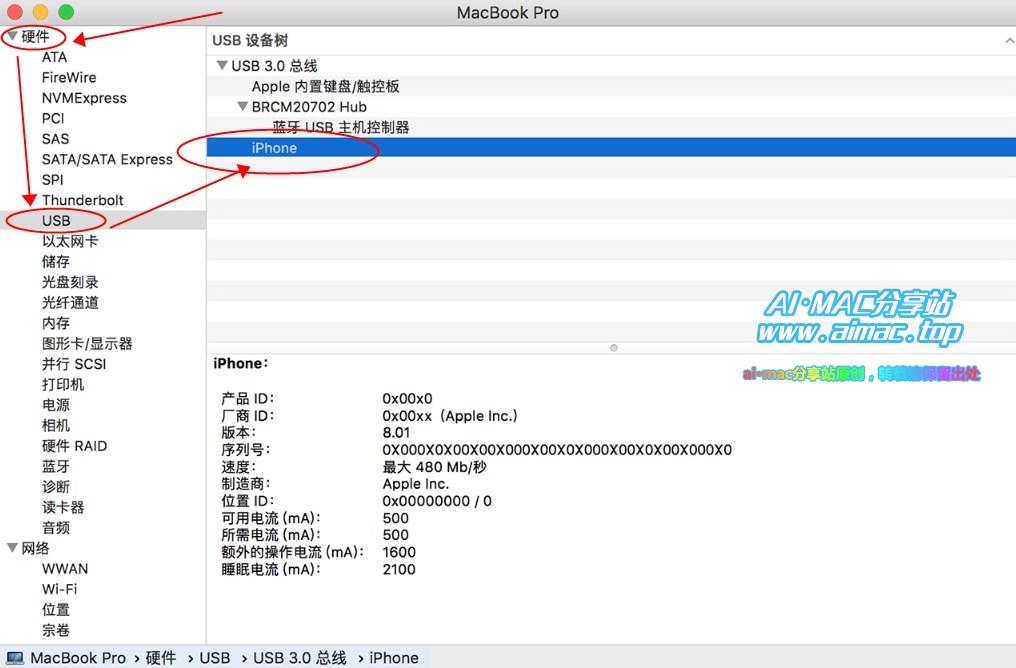Image resolution: width=1016 pixels, height=668 pixels.
Task: Click the iPhone: details heading
Action: [x=240, y=363]
